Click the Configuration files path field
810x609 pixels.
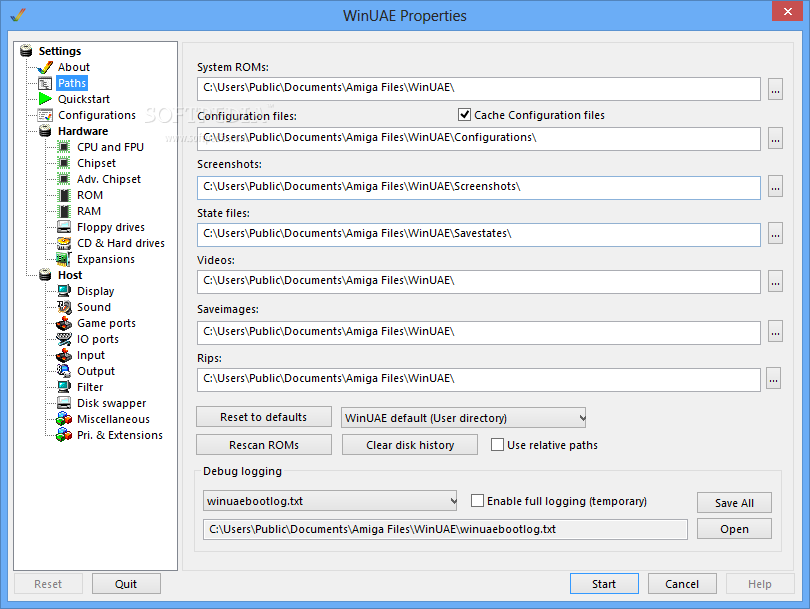pyautogui.click(x=478, y=138)
